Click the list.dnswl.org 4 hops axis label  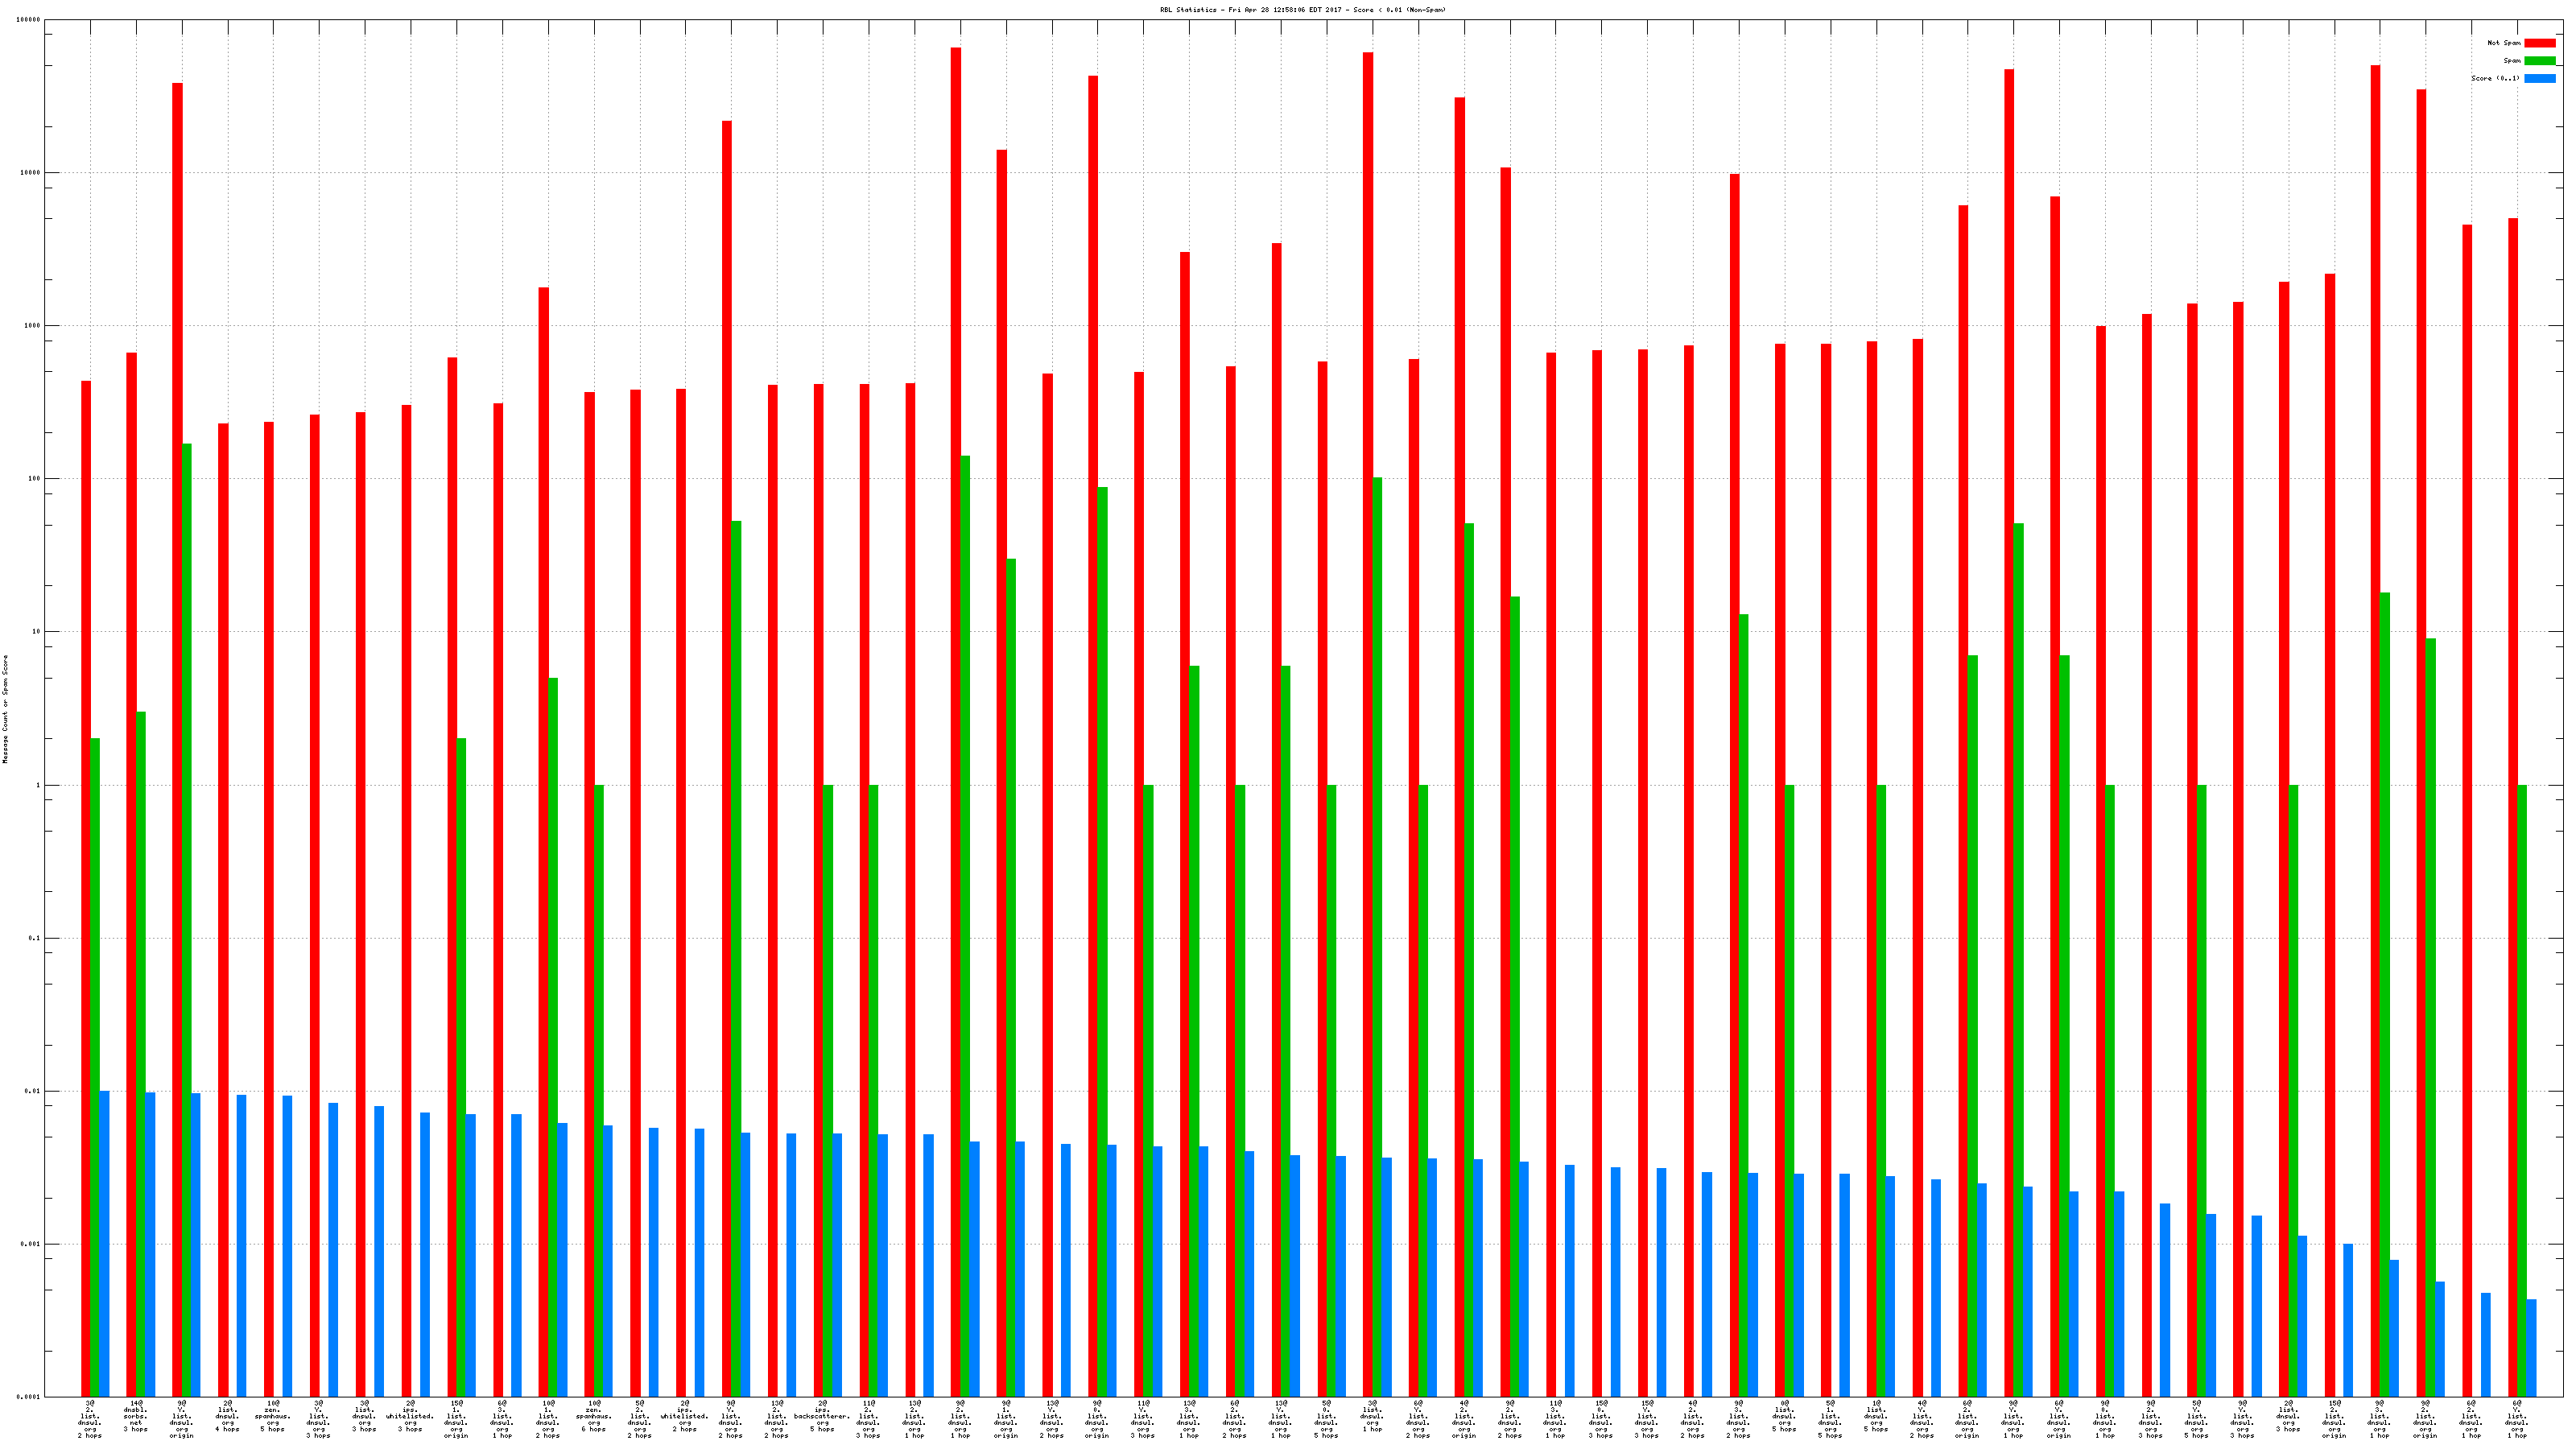[227, 1417]
